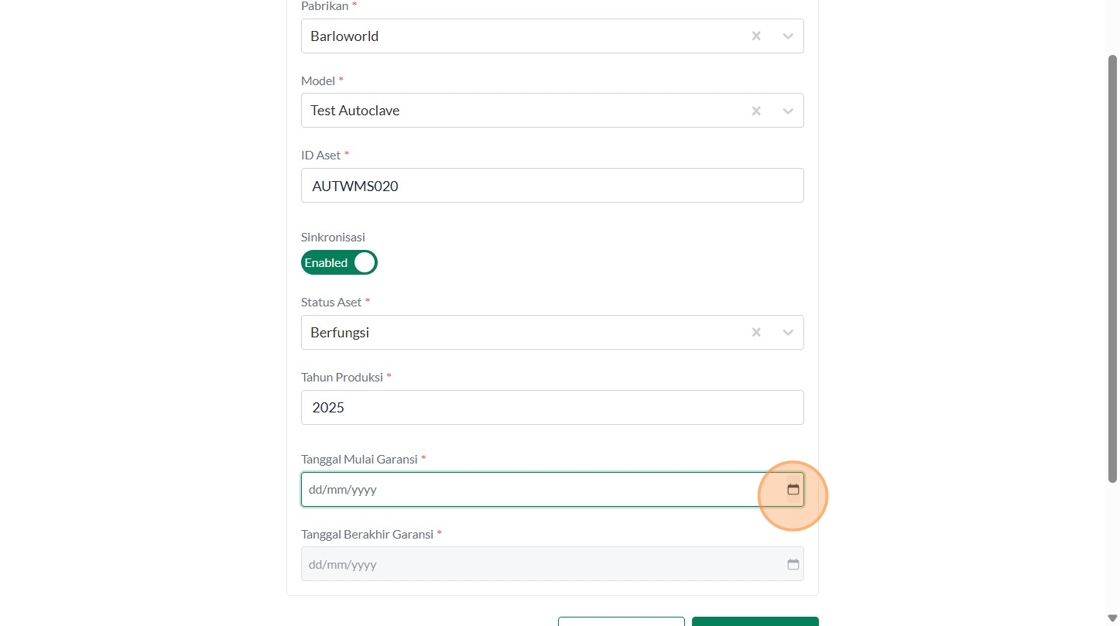Expand the Pabrikan dropdown chevron
The height and width of the screenshot is (626, 1120).
[x=788, y=36]
